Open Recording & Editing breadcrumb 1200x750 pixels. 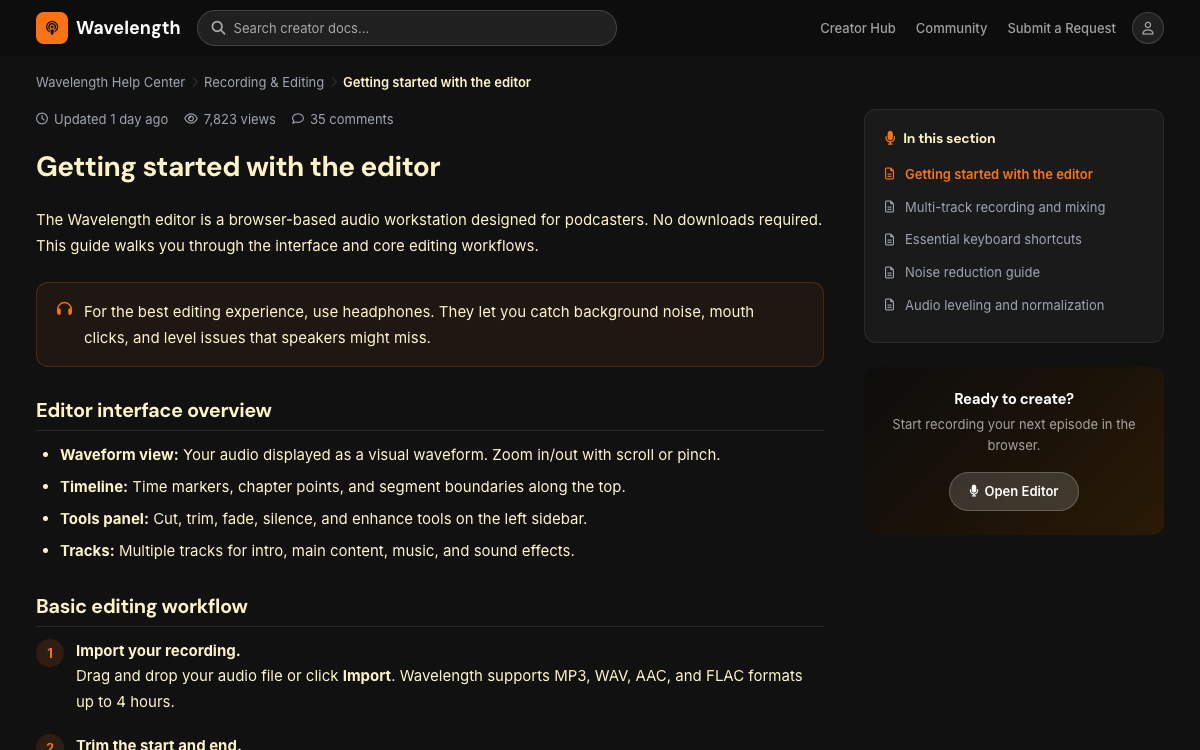pyautogui.click(x=264, y=82)
